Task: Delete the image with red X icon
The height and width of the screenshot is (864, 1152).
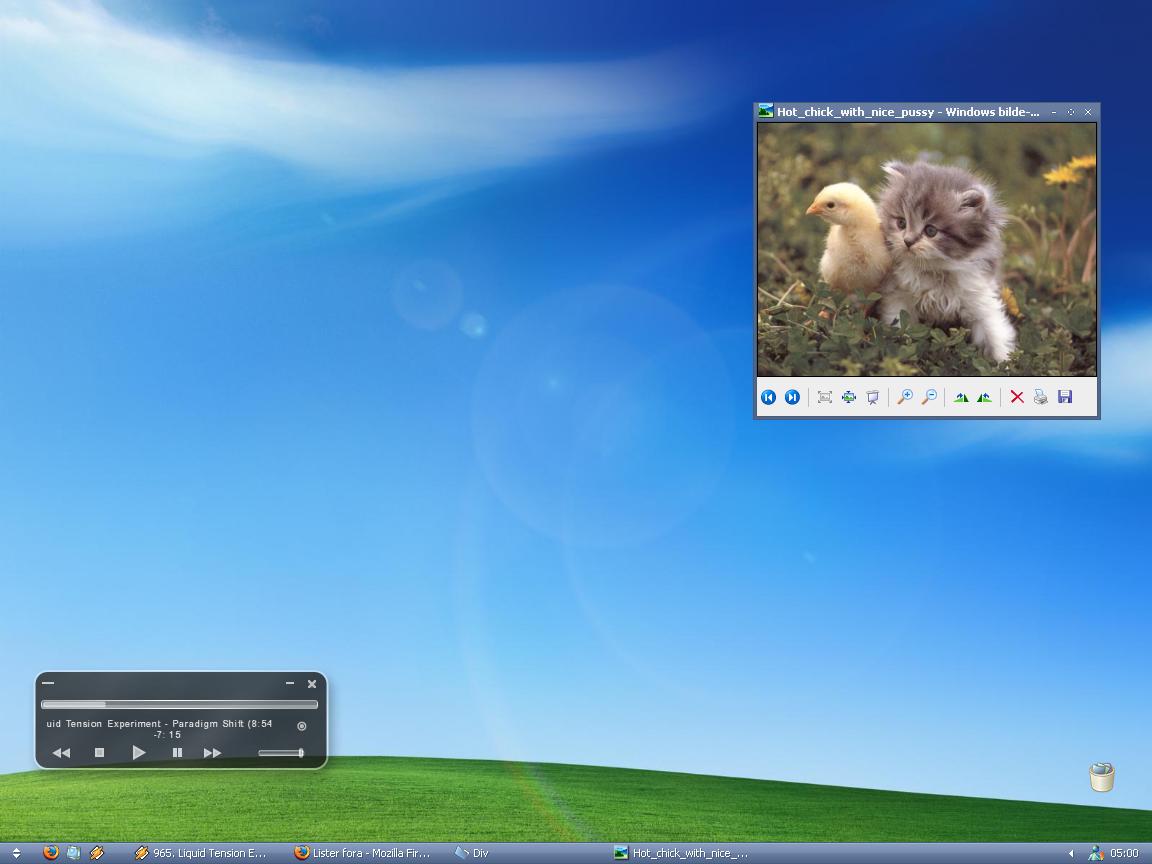Action: [x=1017, y=397]
